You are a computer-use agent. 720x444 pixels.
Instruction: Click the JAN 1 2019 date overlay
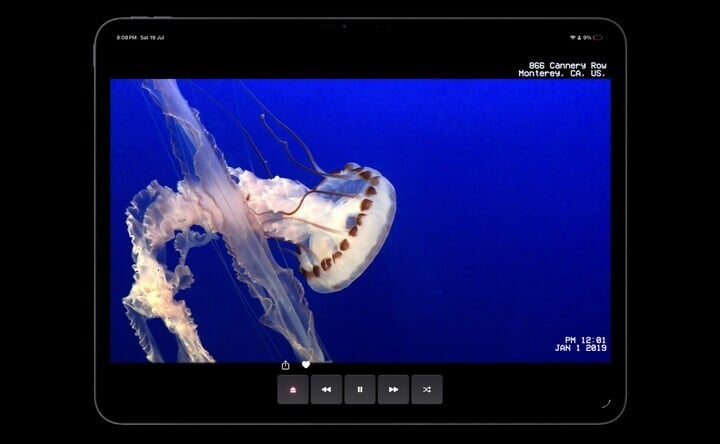[x=581, y=348]
